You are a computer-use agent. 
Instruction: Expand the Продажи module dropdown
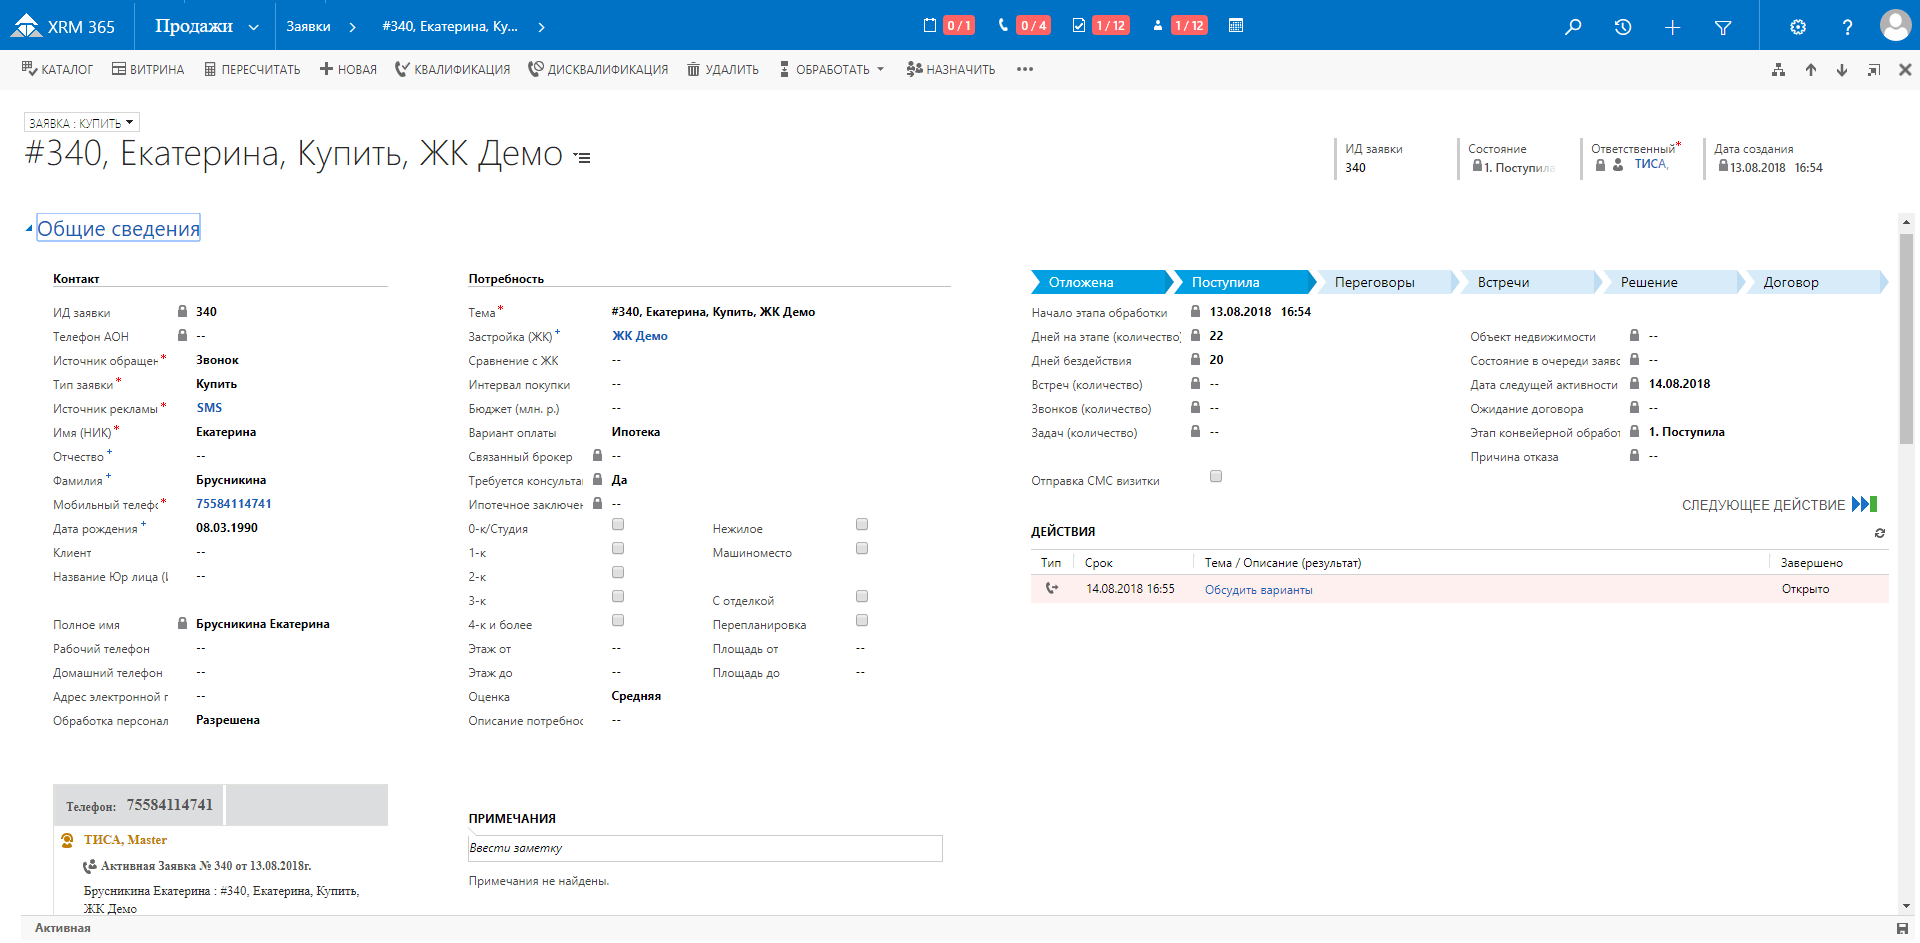click(x=253, y=27)
